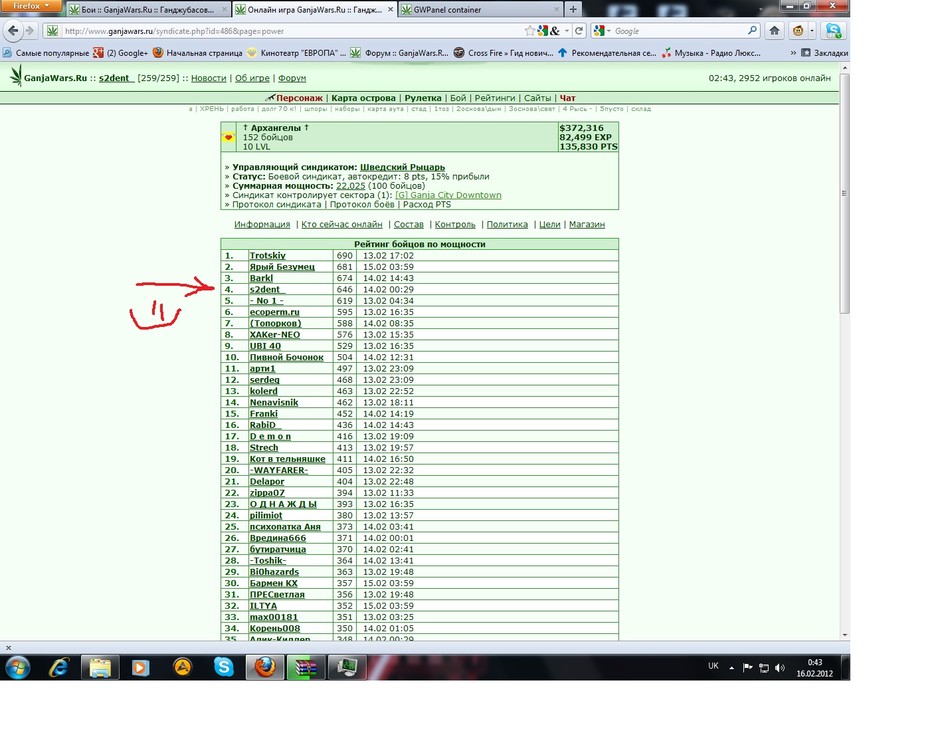Viewport: 930px width, 731px height.
Task: Click the taskbar clock showing 0:43
Action: 814,668
